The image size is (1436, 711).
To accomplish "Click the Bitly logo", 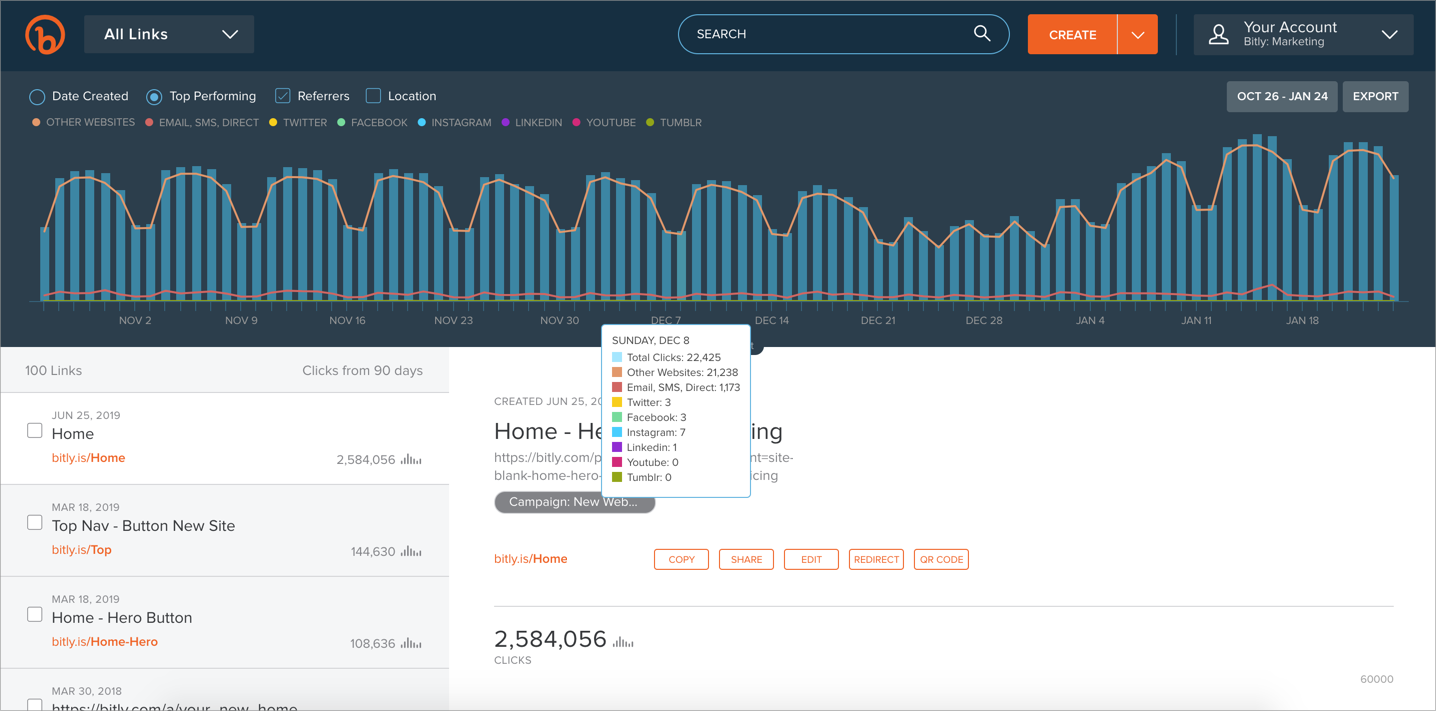I will pos(45,33).
